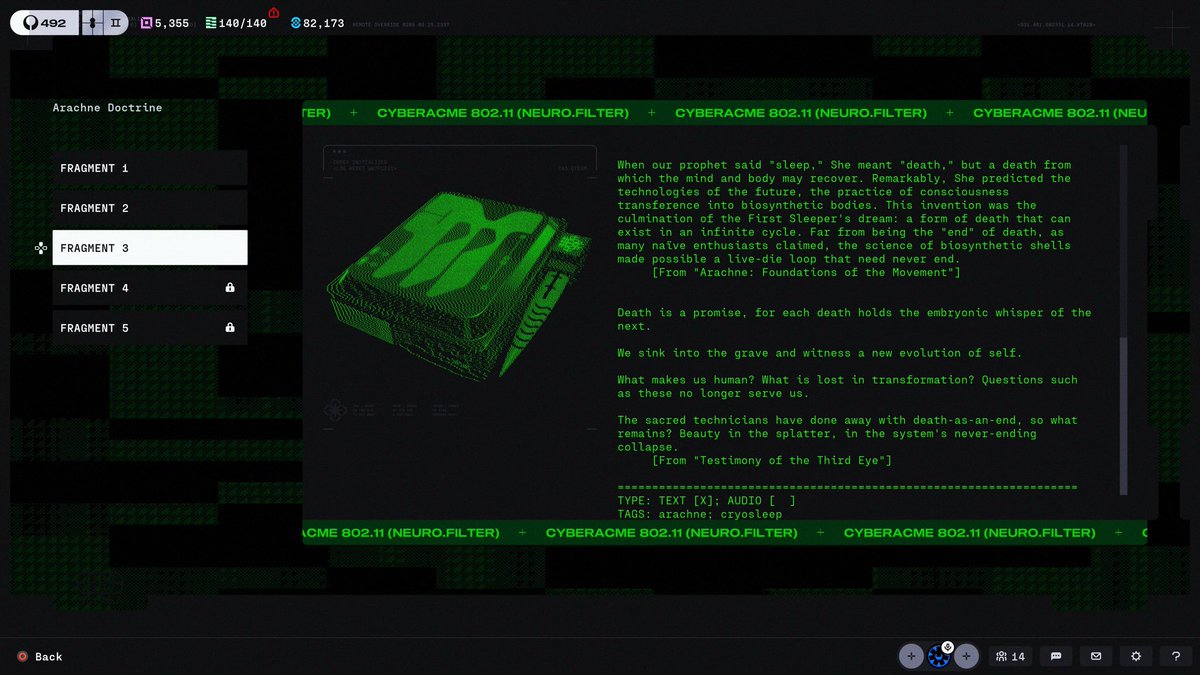The width and height of the screenshot is (1200, 675).
Task: Open the mail inbox envelope icon
Action: [x=1096, y=656]
